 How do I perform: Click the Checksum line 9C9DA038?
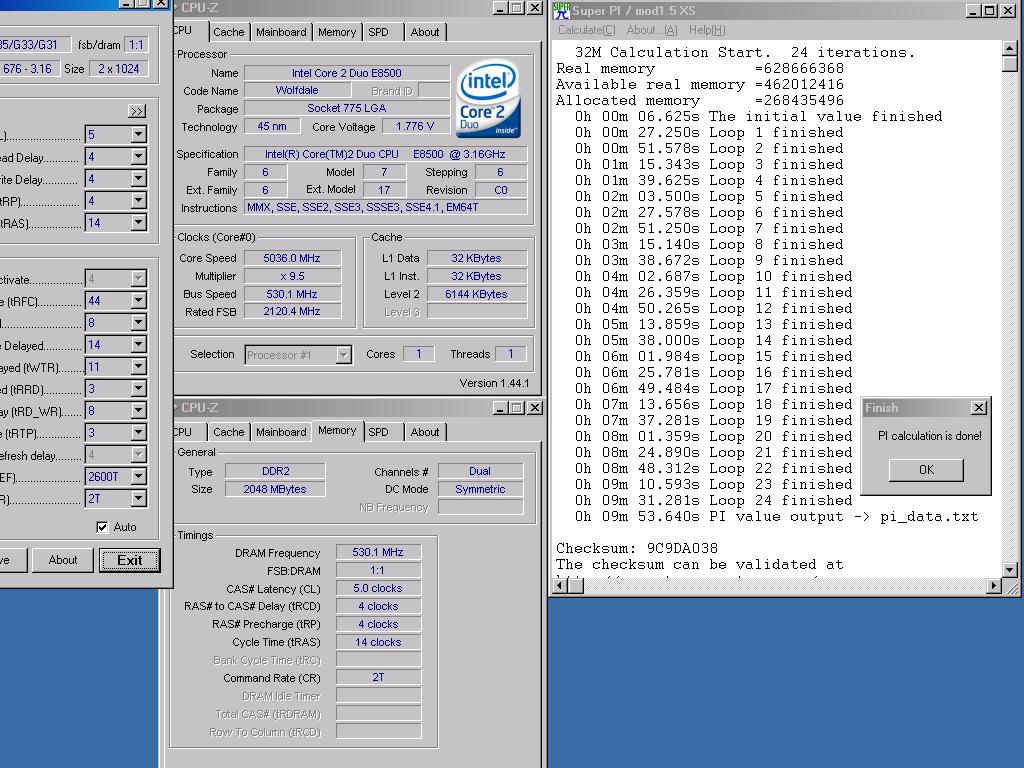637,549
